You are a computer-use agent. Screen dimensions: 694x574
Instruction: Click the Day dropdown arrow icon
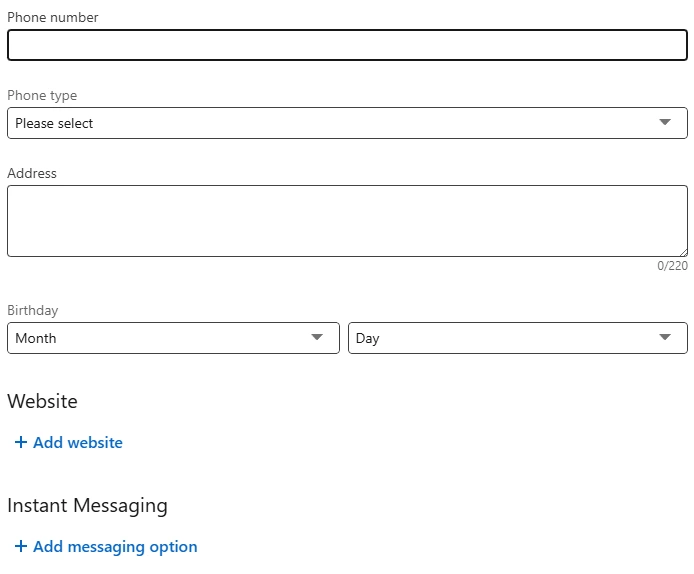[665, 338]
